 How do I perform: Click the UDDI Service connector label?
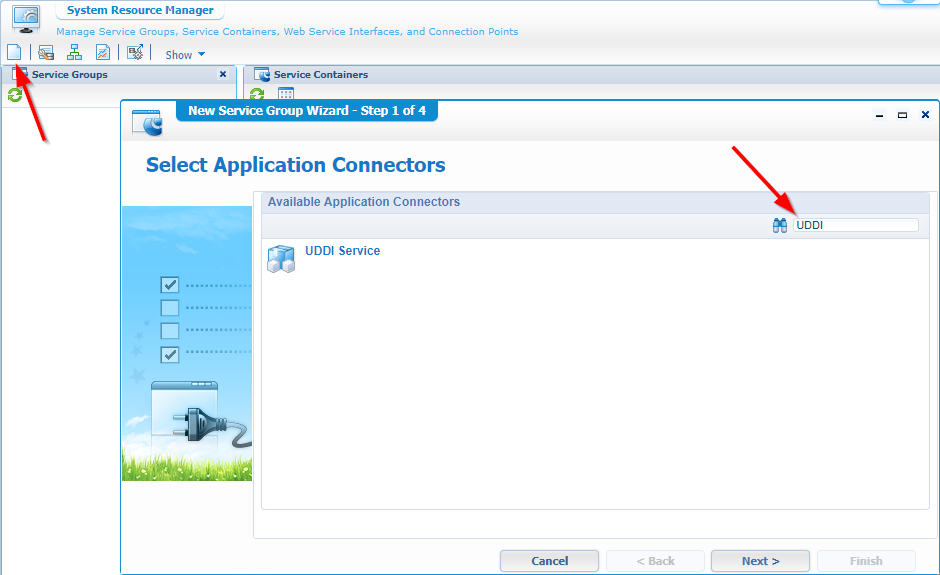pyautogui.click(x=342, y=251)
